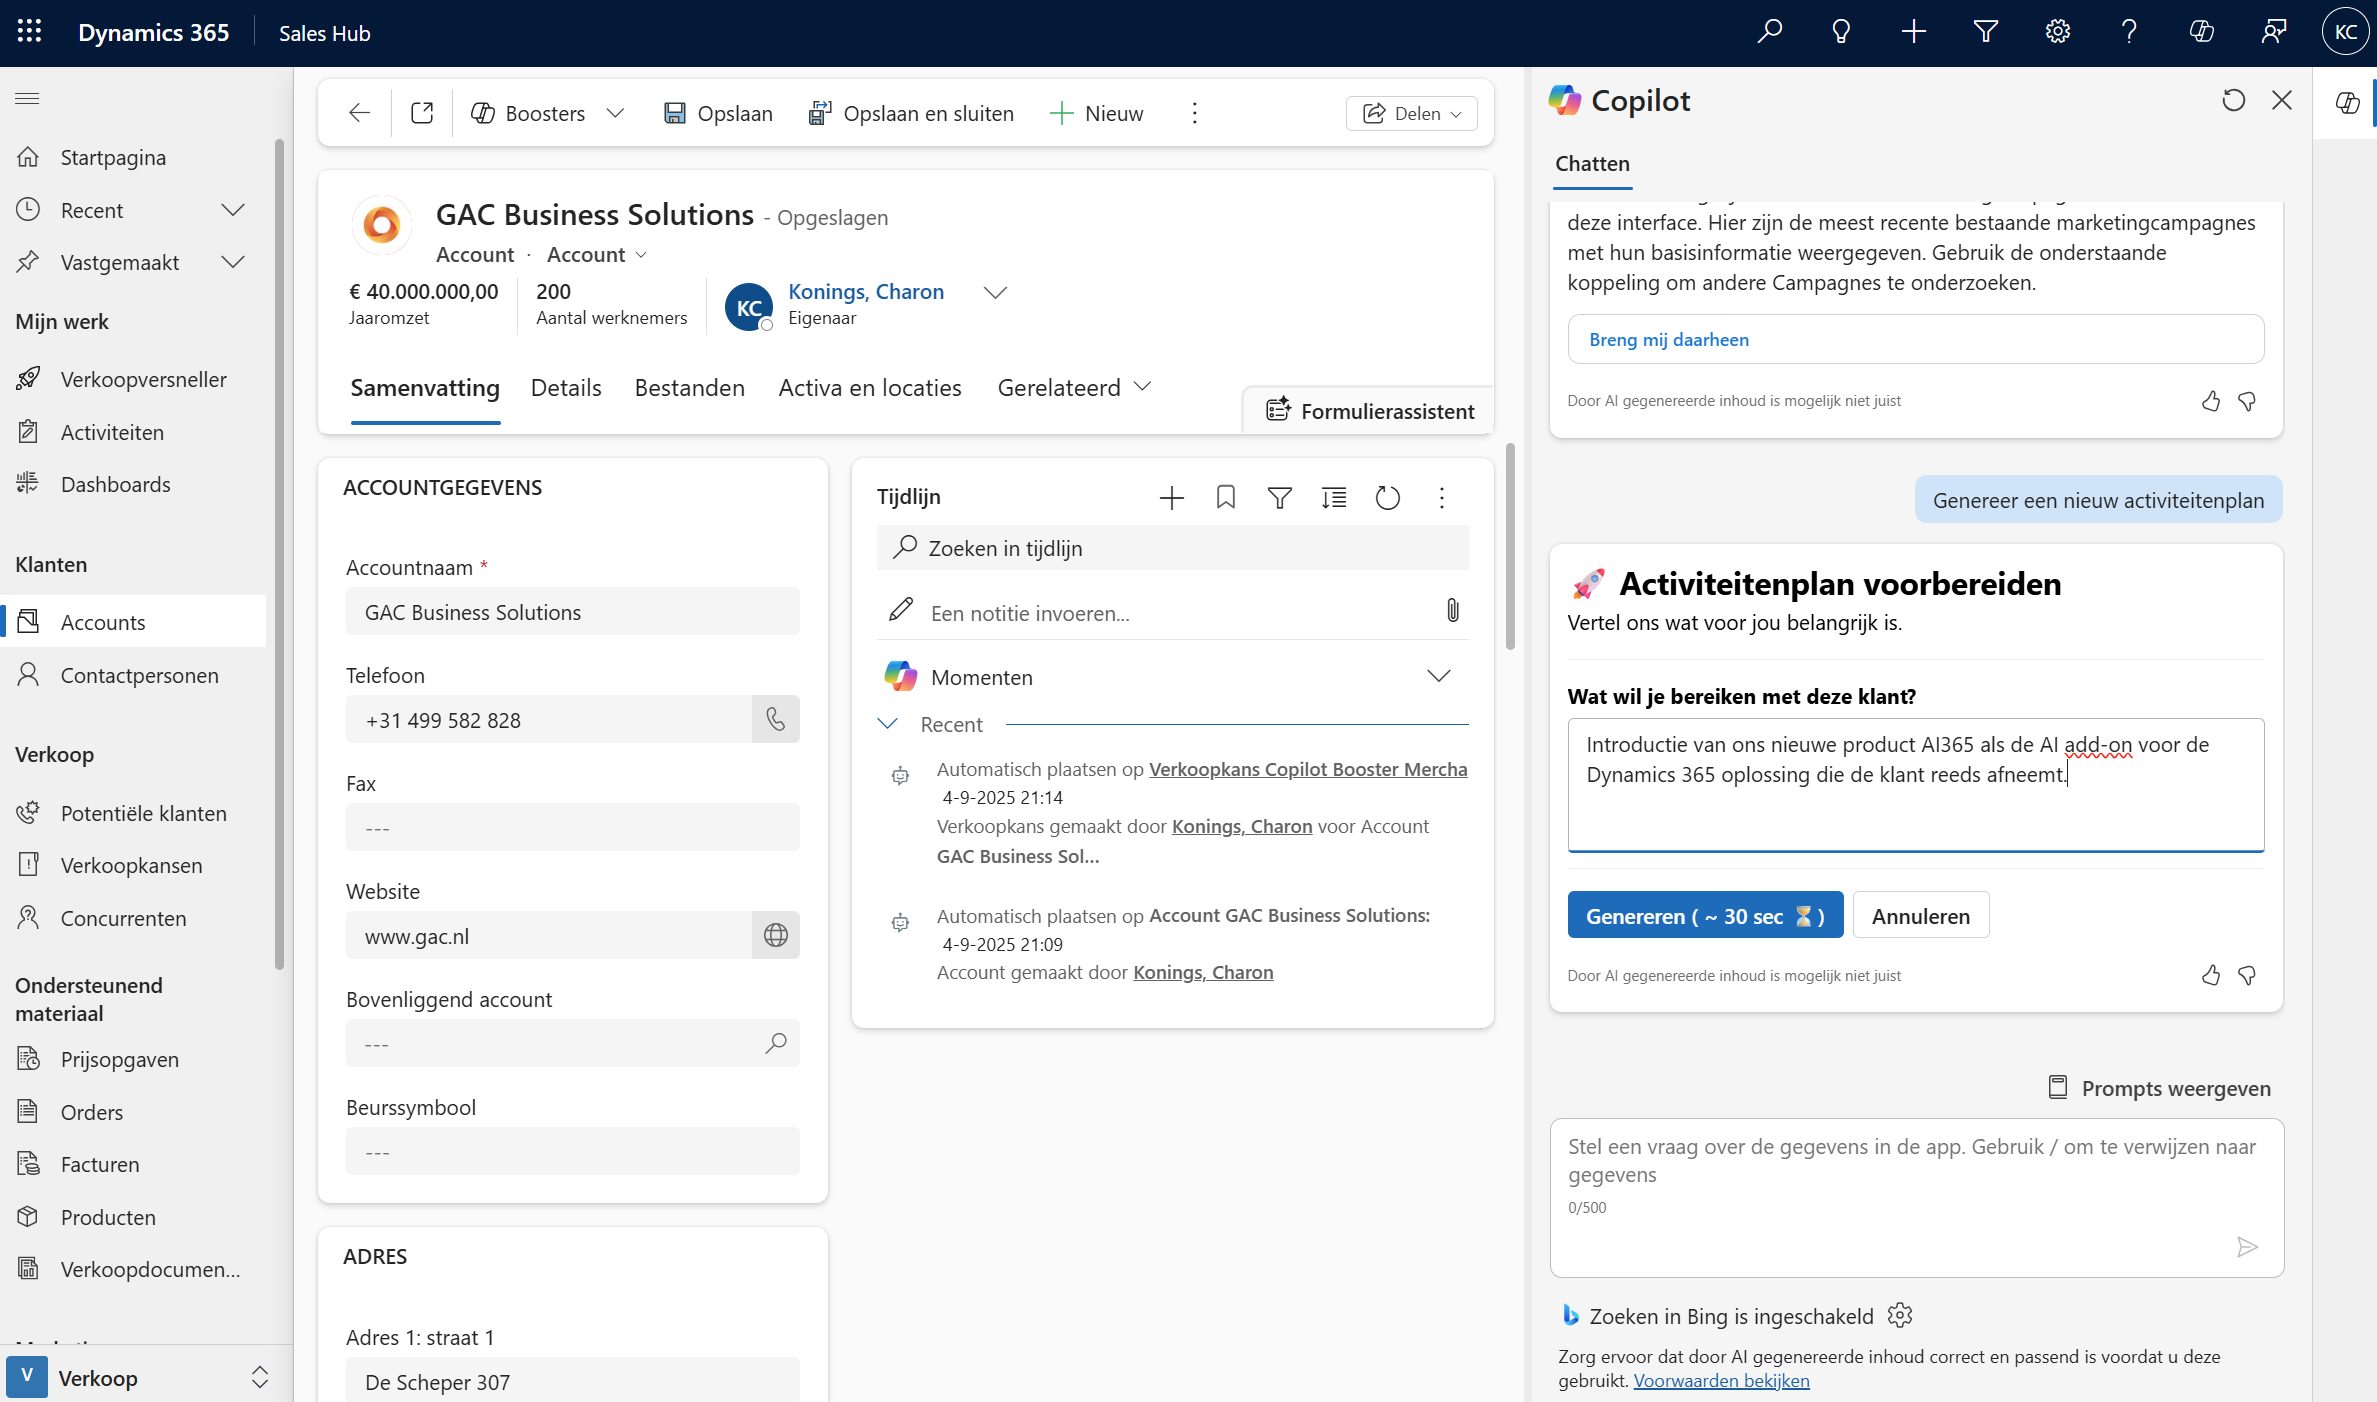The height and width of the screenshot is (1402, 2377).
Task: Expand the Boosters dropdown arrow
Action: click(x=615, y=113)
